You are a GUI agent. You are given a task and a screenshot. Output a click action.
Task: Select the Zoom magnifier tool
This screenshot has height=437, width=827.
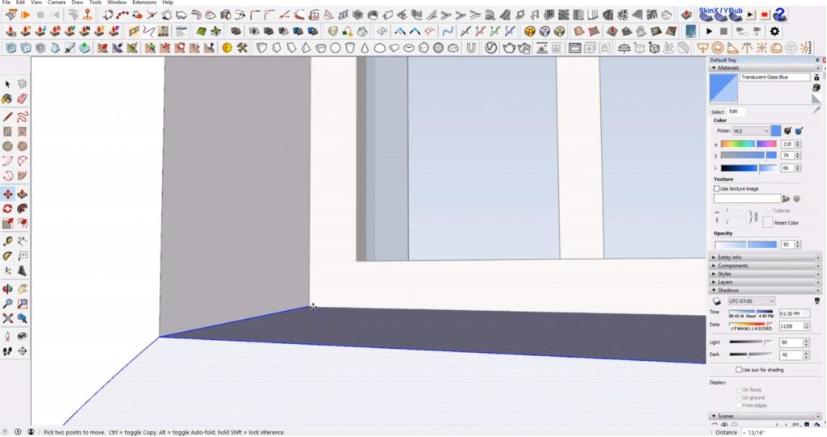[7, 304]
